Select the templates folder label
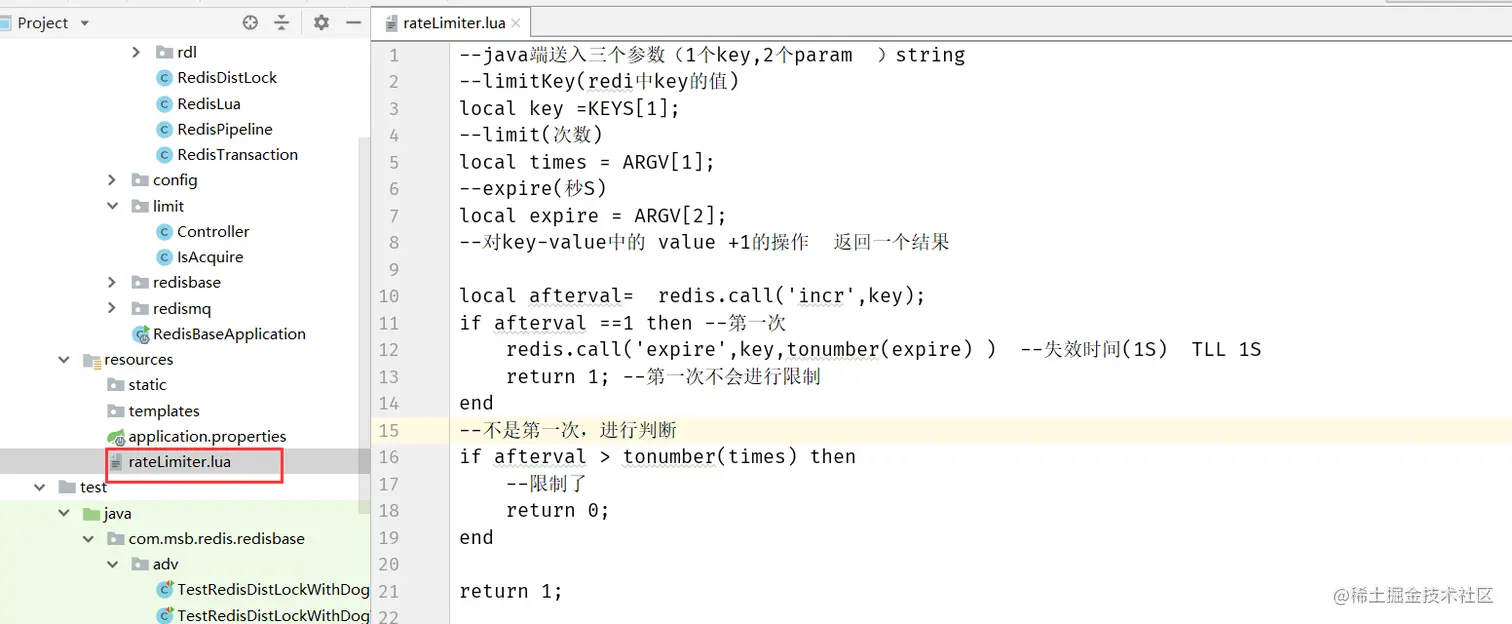Screen dimensions: 1512x624 coord(164,411)
